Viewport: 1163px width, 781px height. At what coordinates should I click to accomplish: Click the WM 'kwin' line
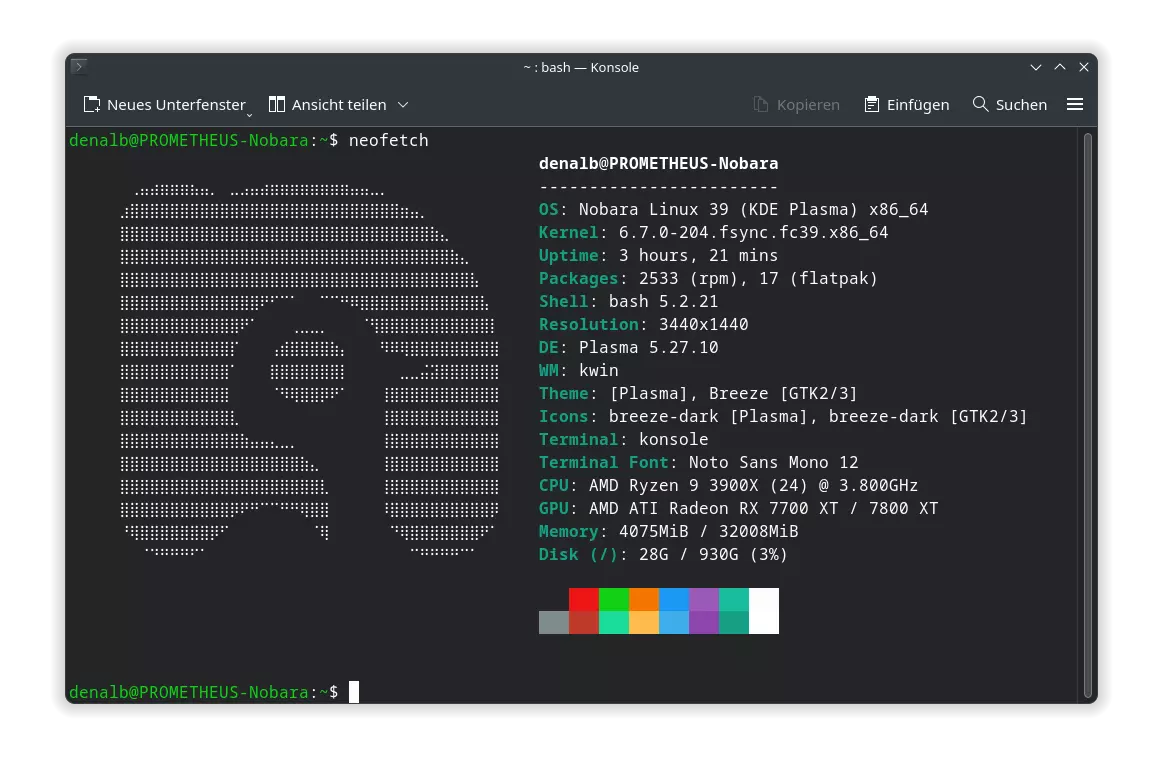(x=579, y=370)
